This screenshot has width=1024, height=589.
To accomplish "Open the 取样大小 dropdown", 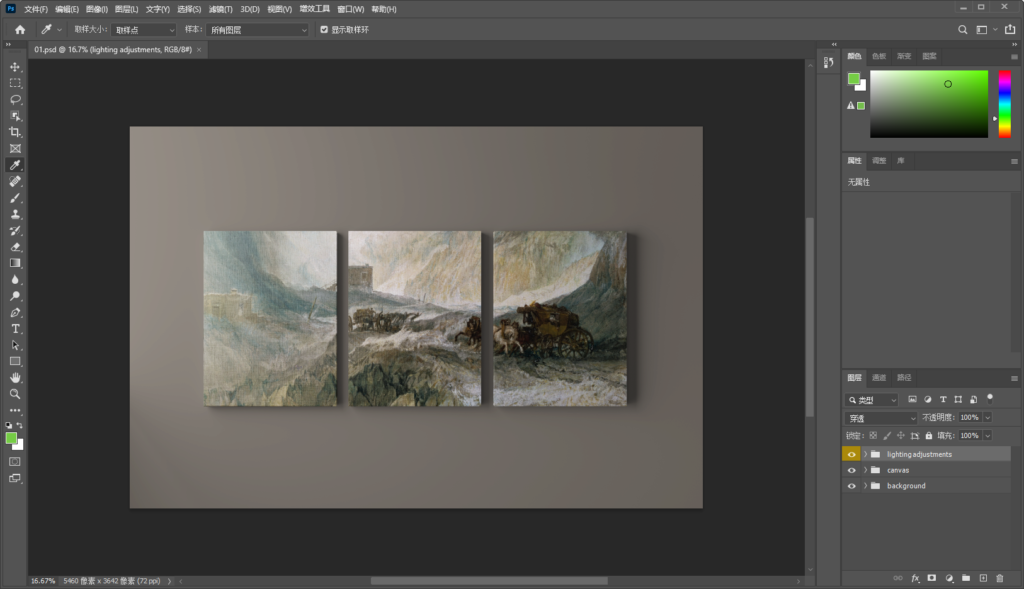I will point(144,30).
